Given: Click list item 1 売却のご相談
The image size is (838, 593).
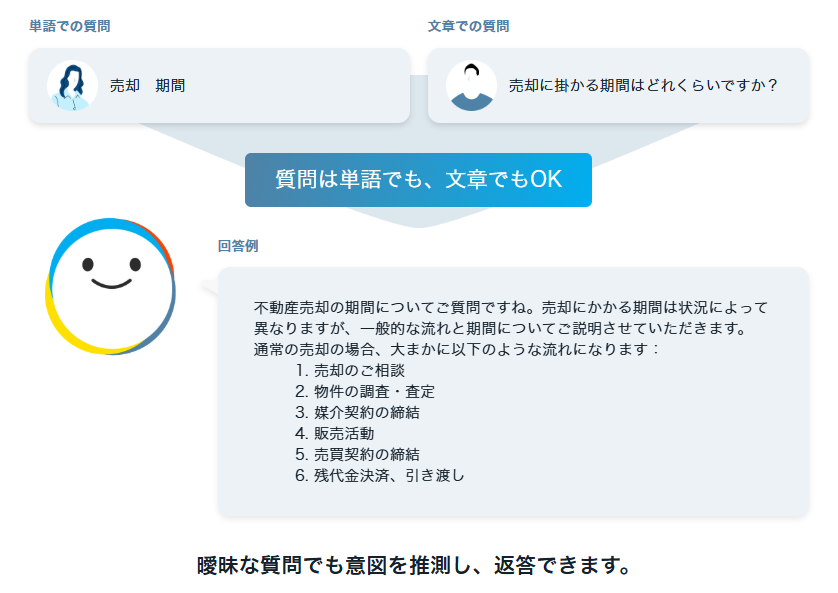Looking at the screenshot, I should click(x=350, y=370).
